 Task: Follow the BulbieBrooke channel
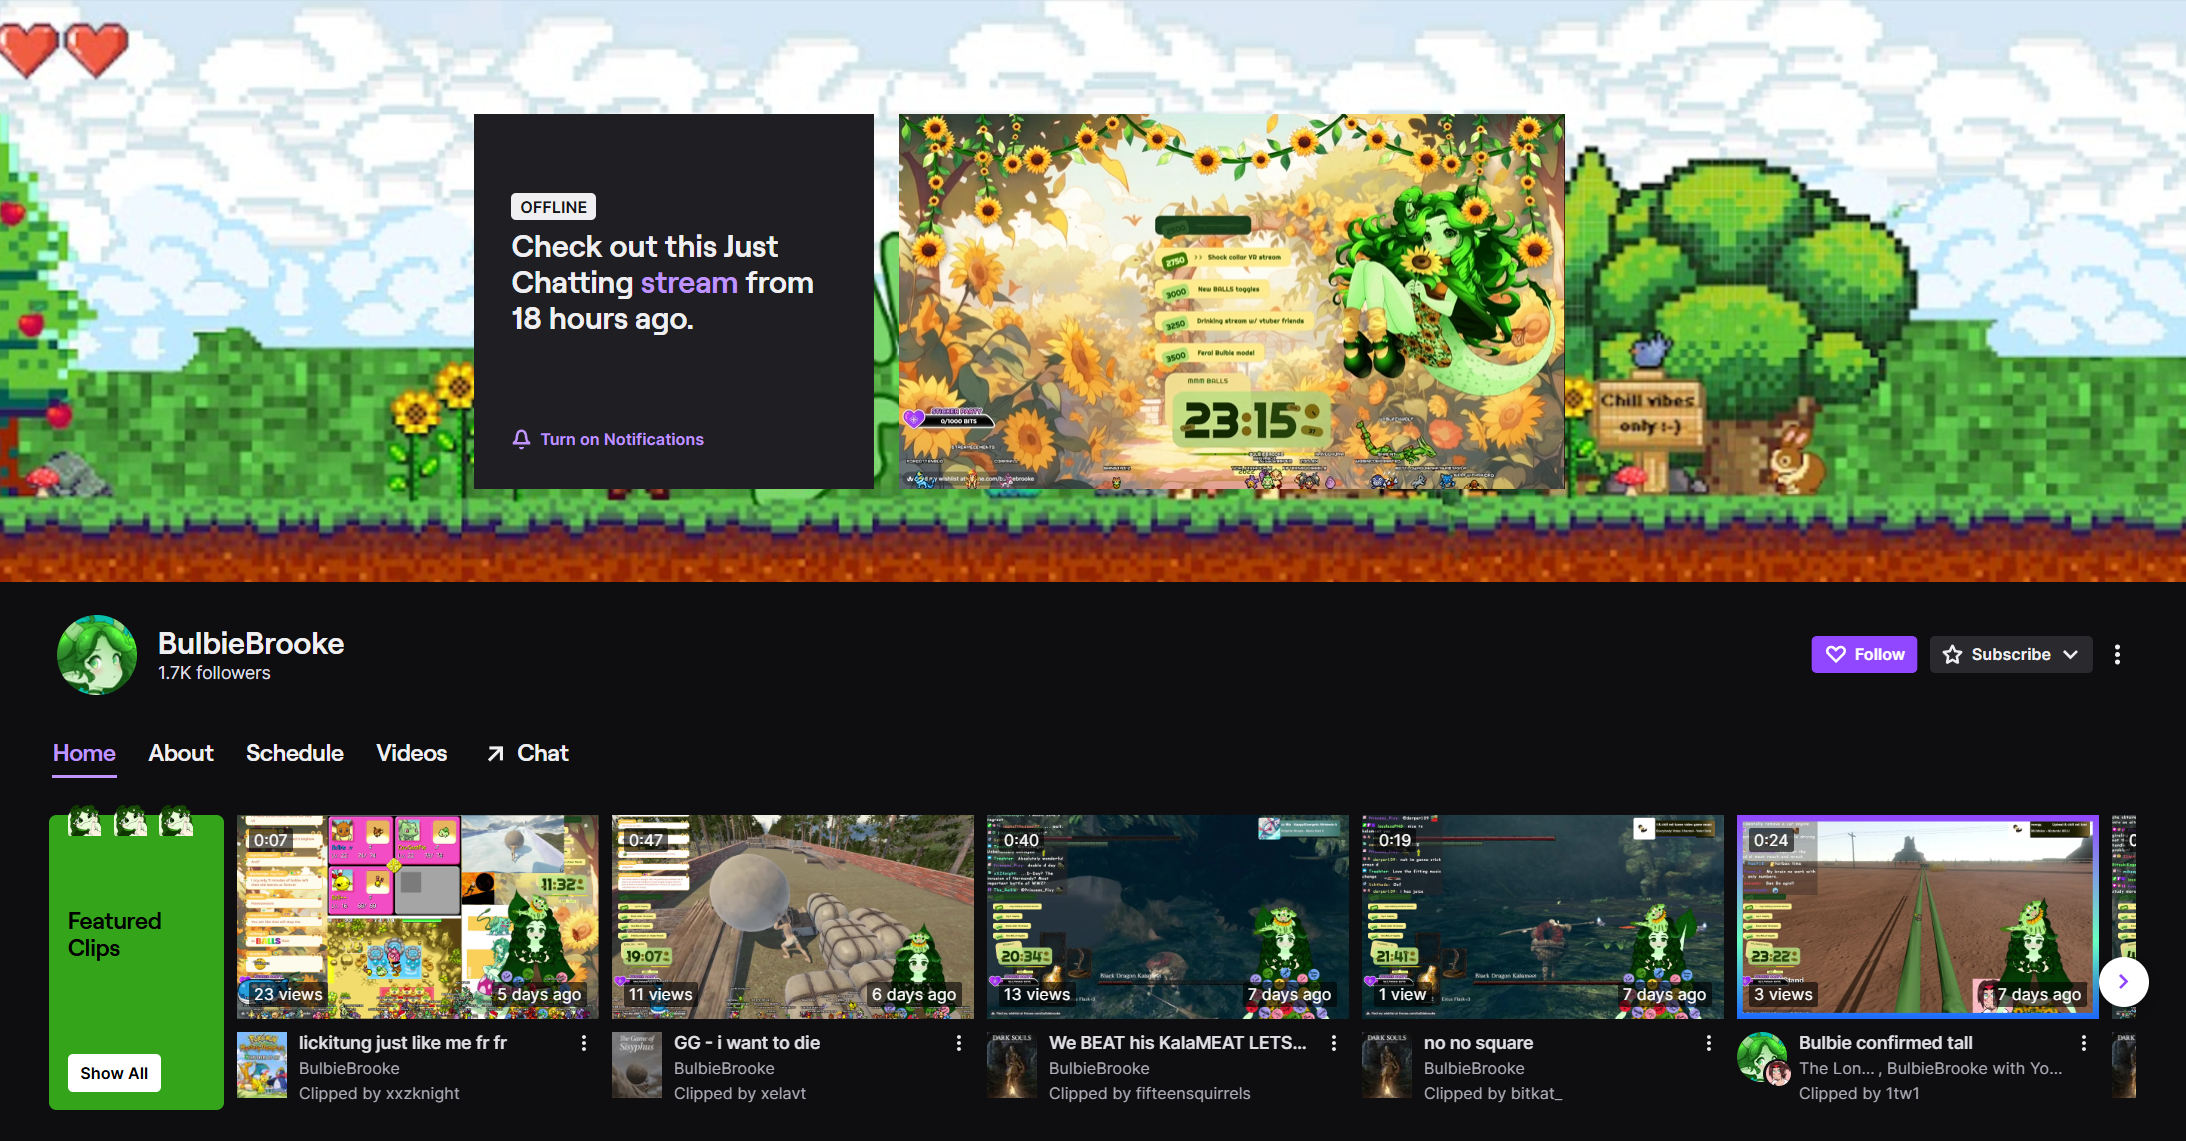[x=1864, y=654]
